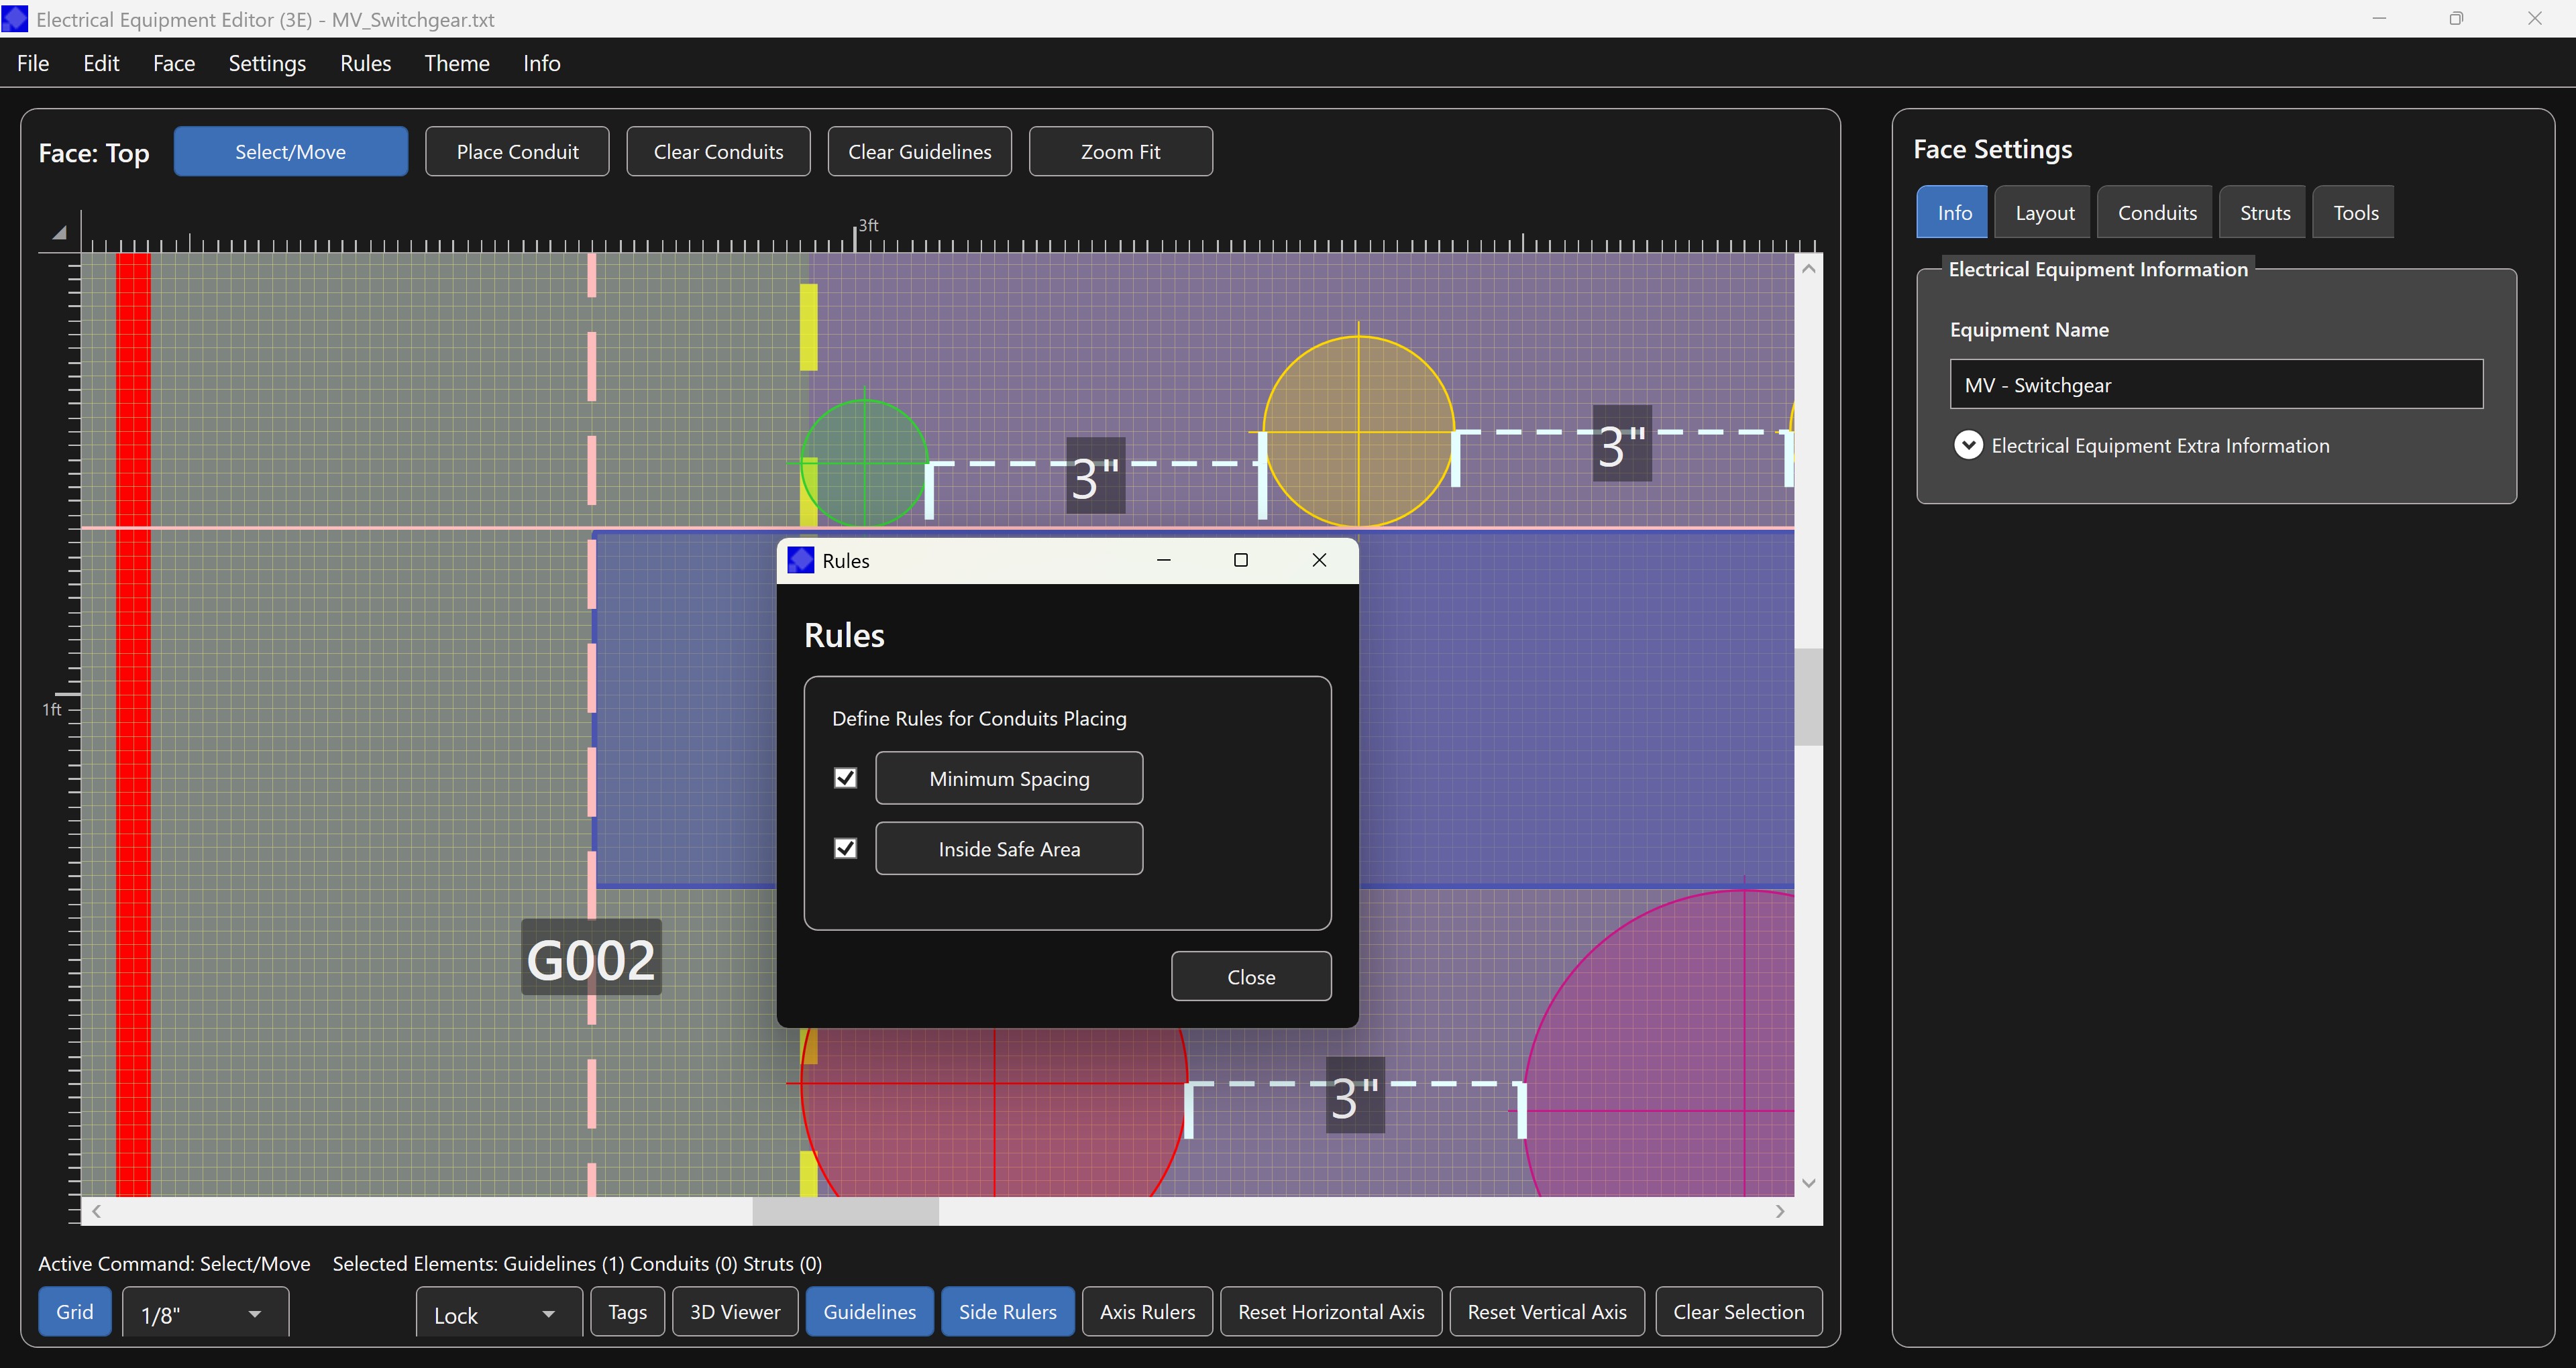
Task: Toggle the Grid button off
Action: tap(74, 1311)
